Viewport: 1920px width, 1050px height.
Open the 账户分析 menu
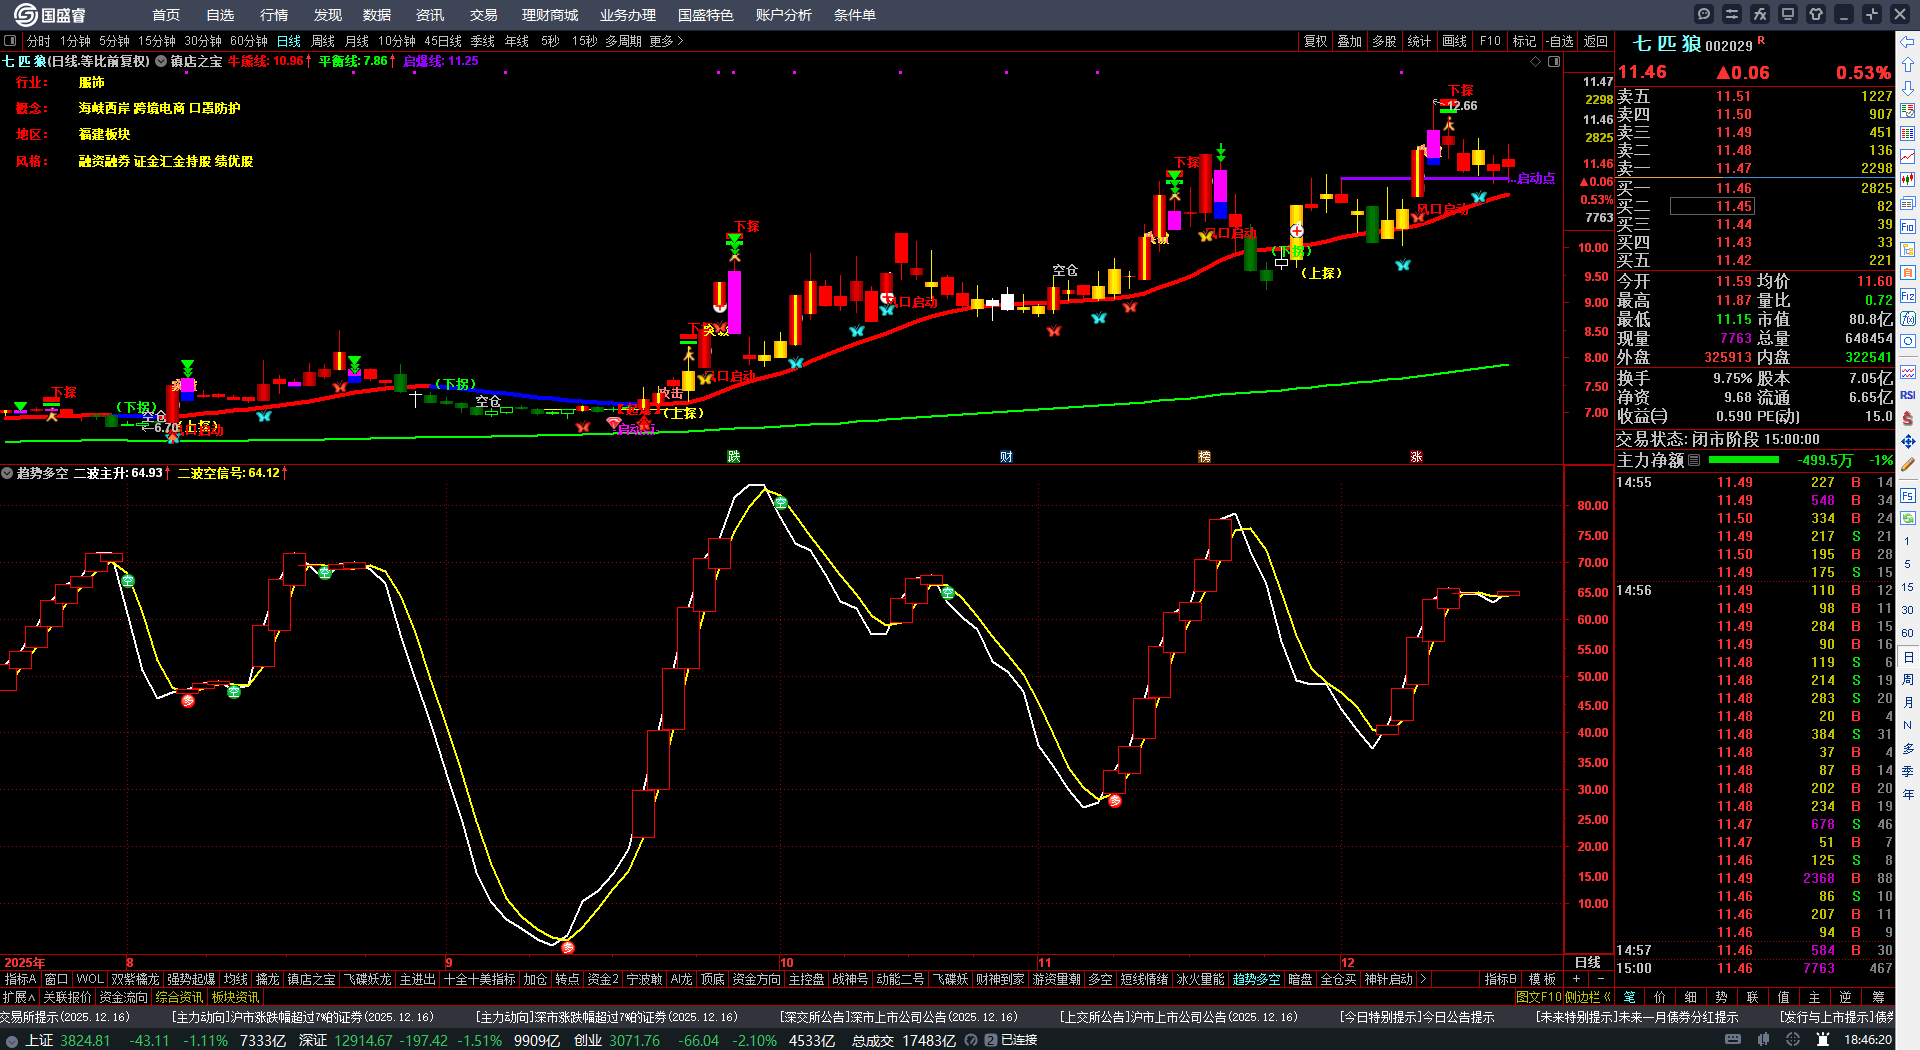pyautogui.click(x=784, y=15)
